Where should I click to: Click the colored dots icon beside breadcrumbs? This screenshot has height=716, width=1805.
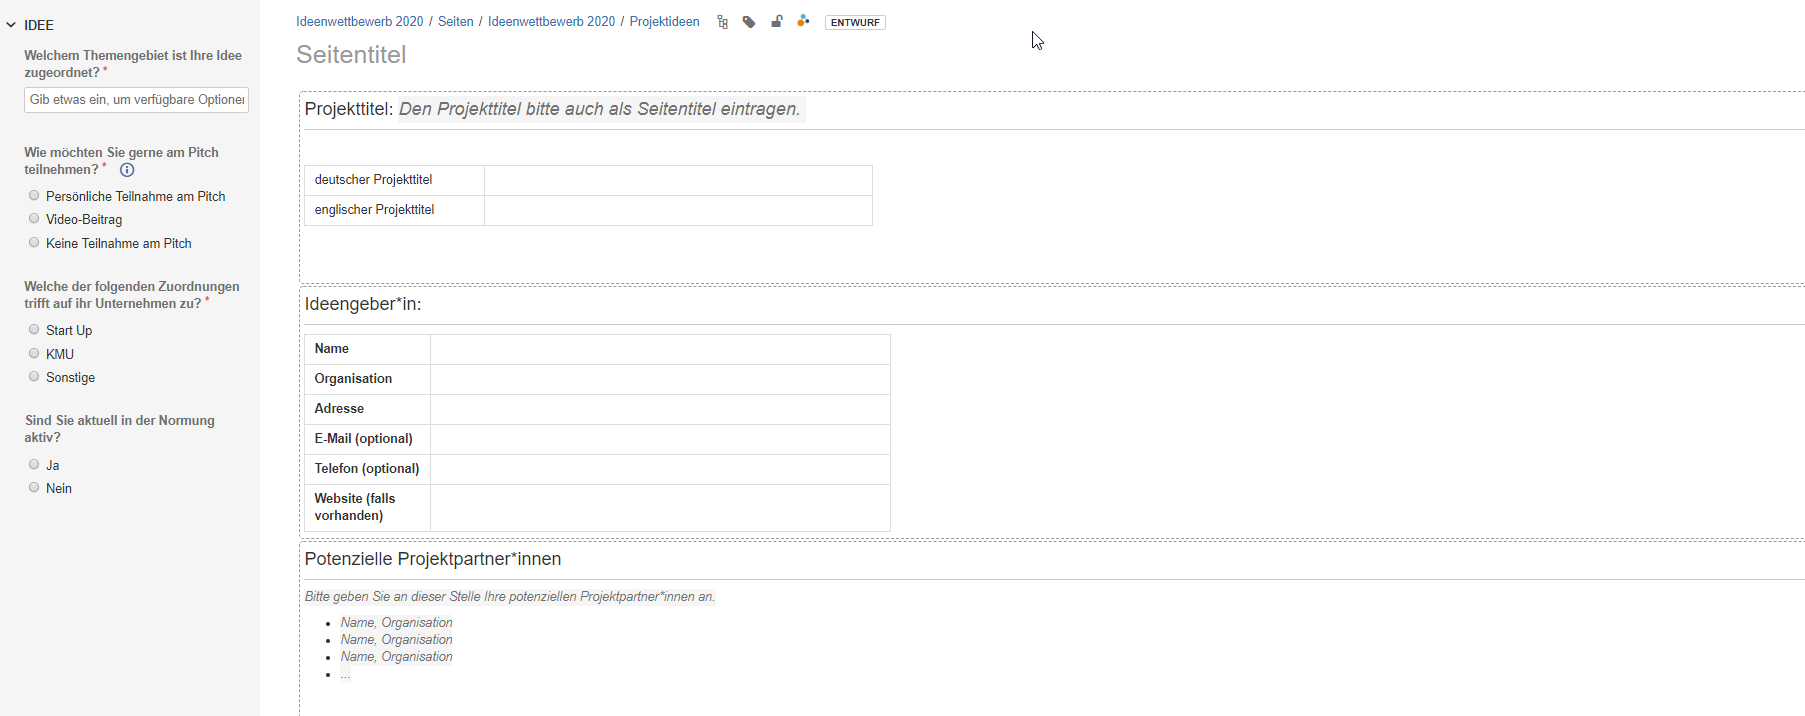coord(803,21)
